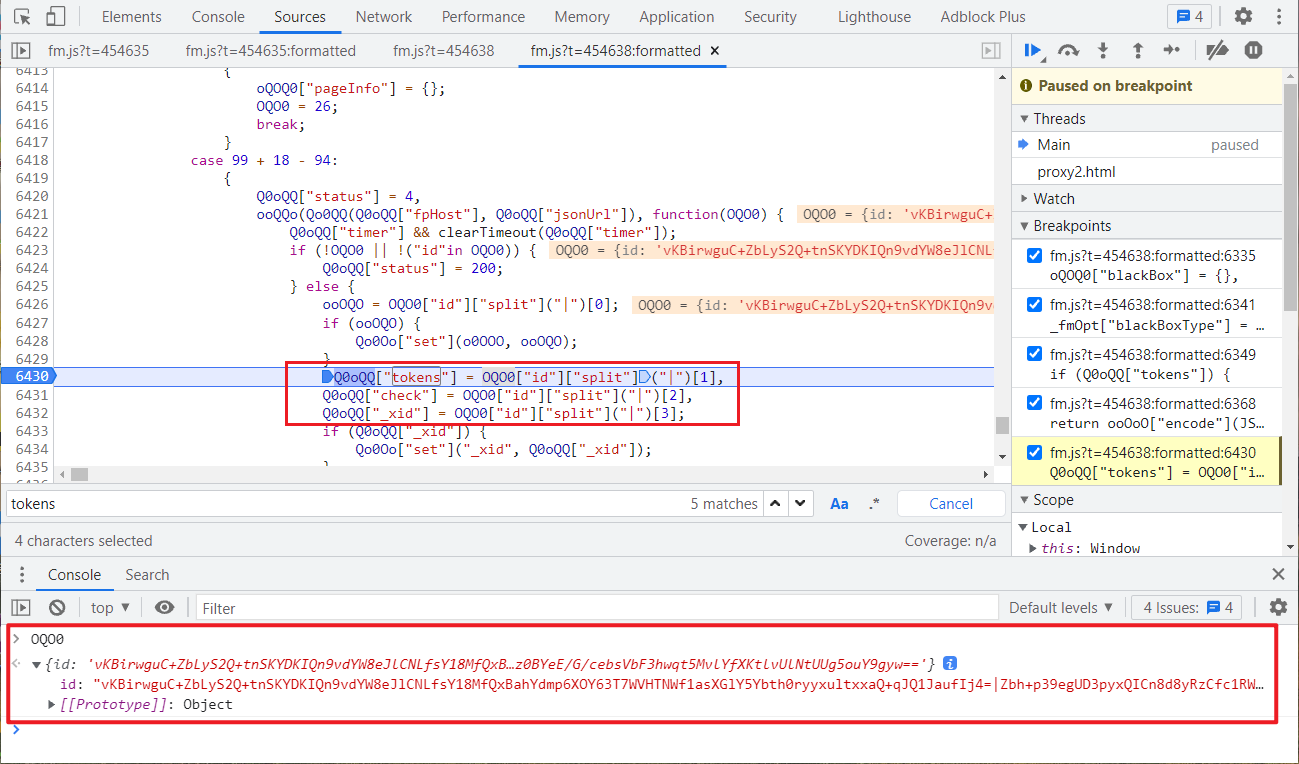
Task: Step out of current function
Action: 1137,50
